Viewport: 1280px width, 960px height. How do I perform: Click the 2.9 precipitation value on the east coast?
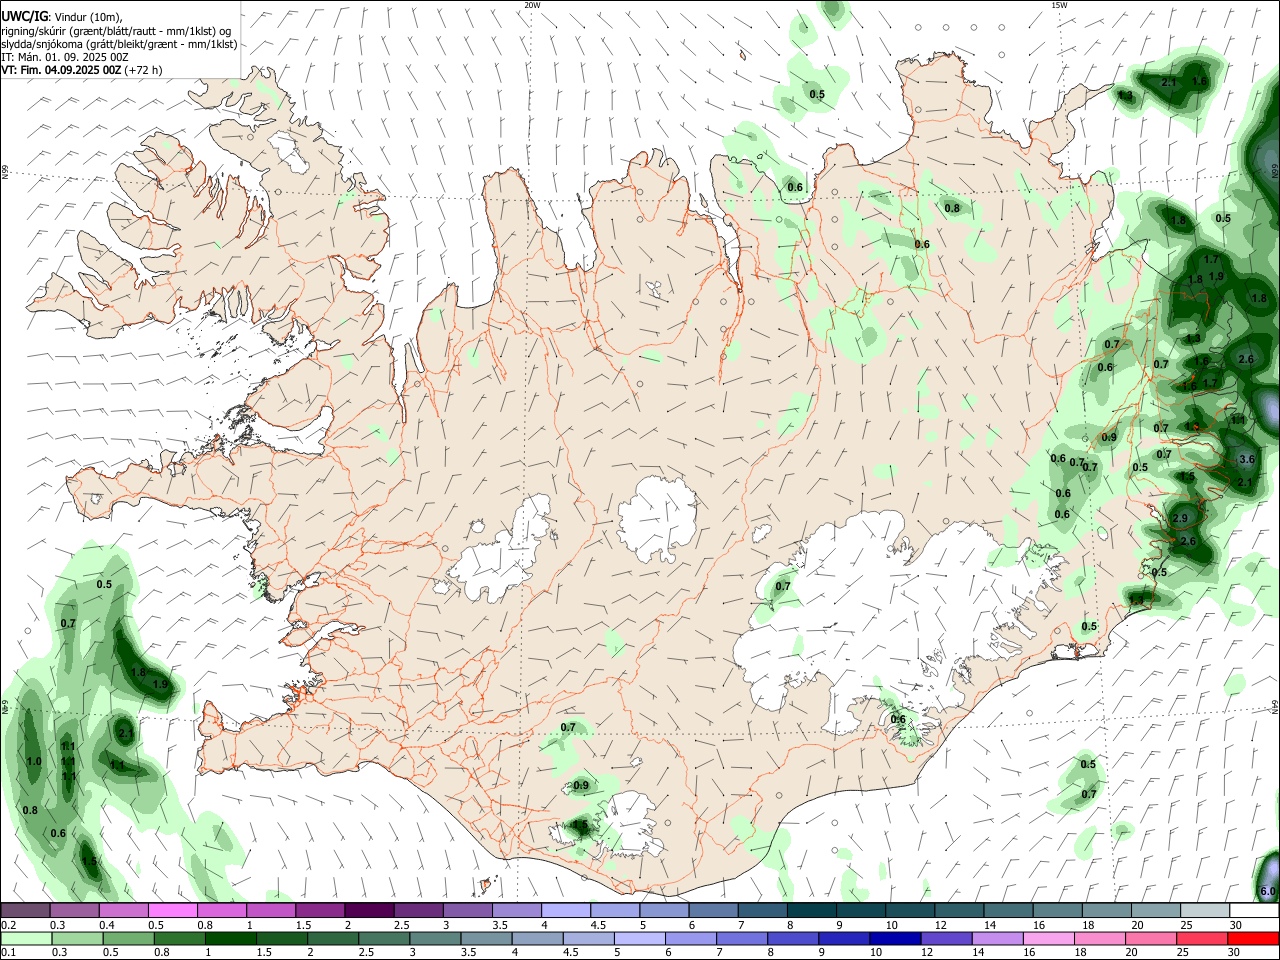[x=1180, y=519]
